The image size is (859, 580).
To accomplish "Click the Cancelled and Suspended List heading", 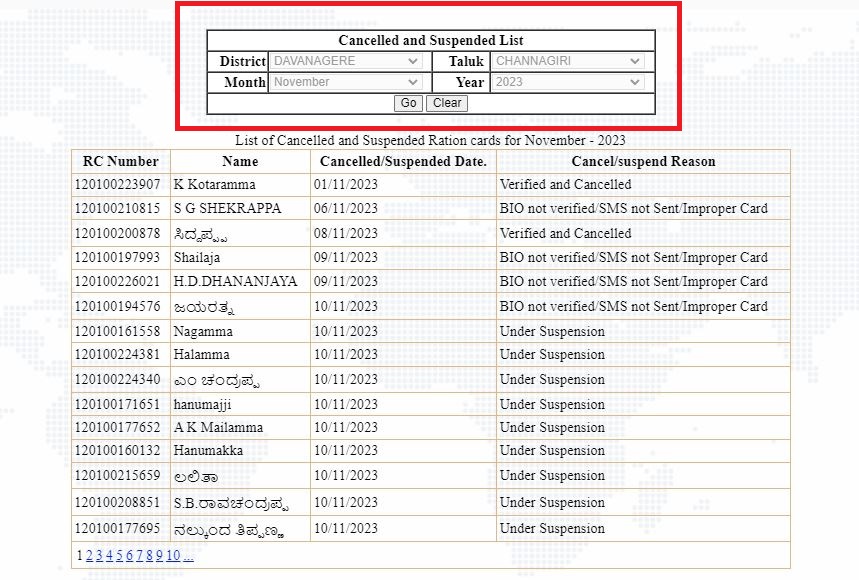I will 431,41.
